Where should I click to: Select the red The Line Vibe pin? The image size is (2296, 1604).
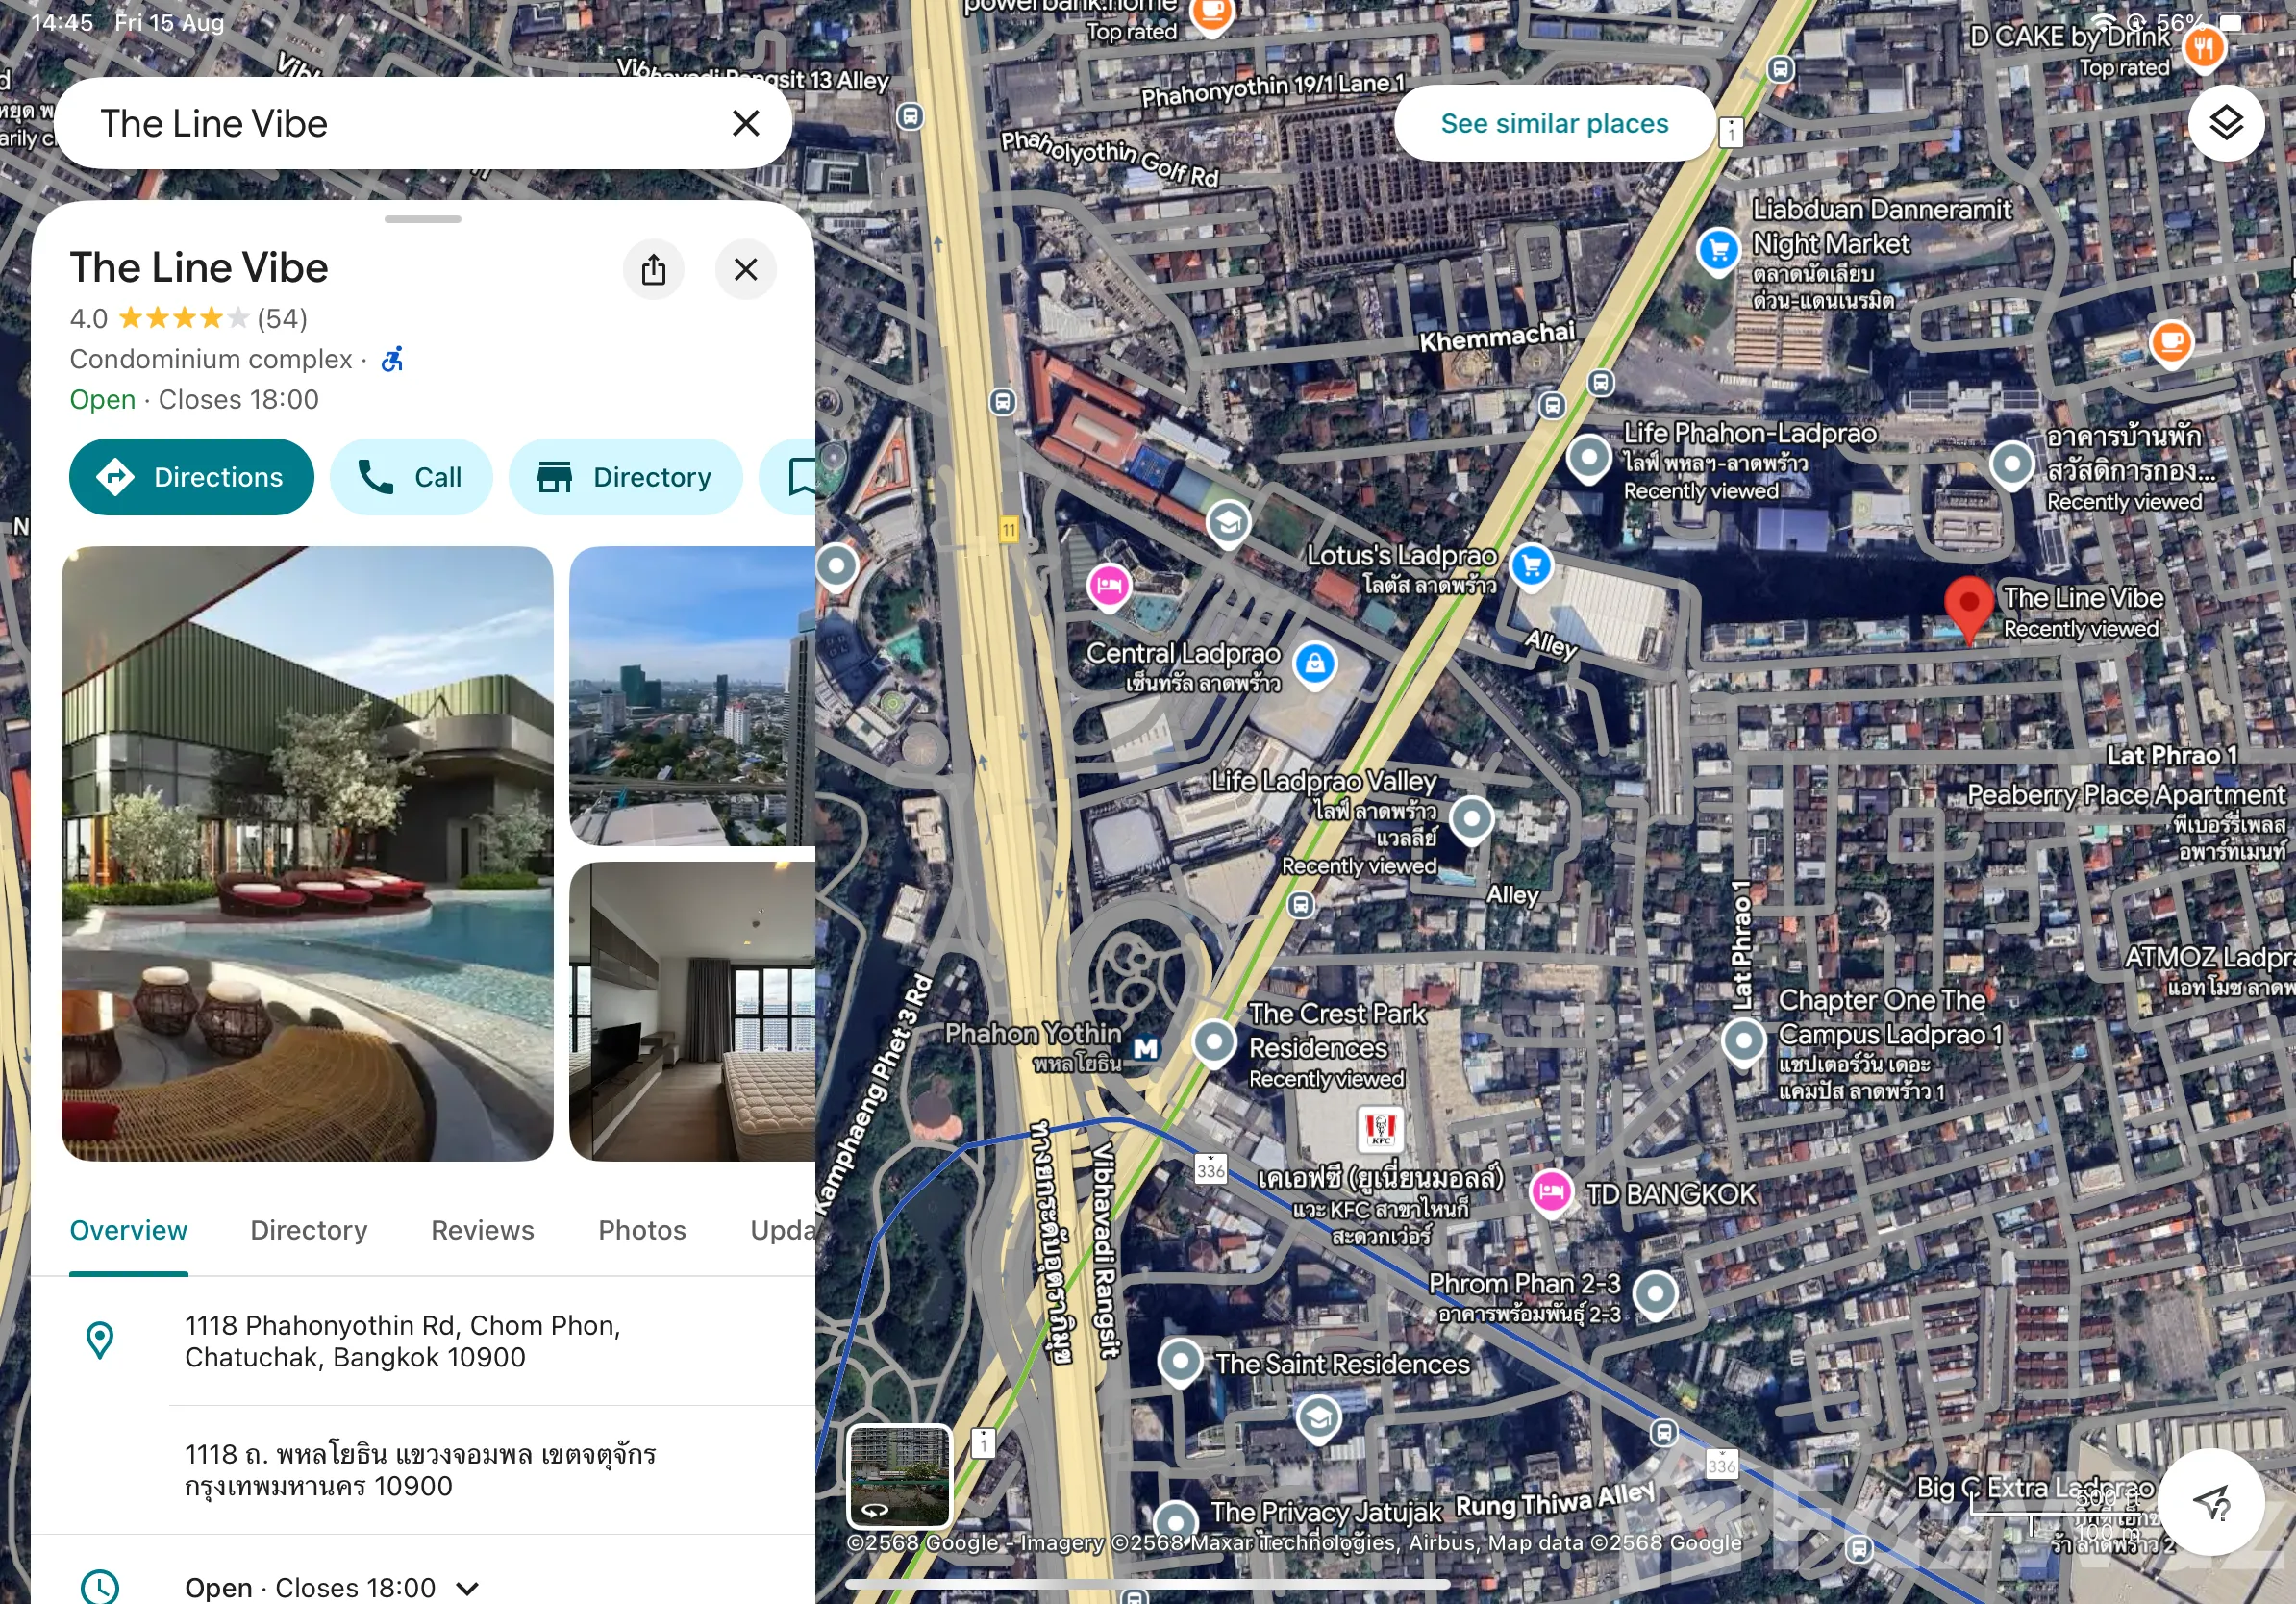click(x=1969, y=608)
